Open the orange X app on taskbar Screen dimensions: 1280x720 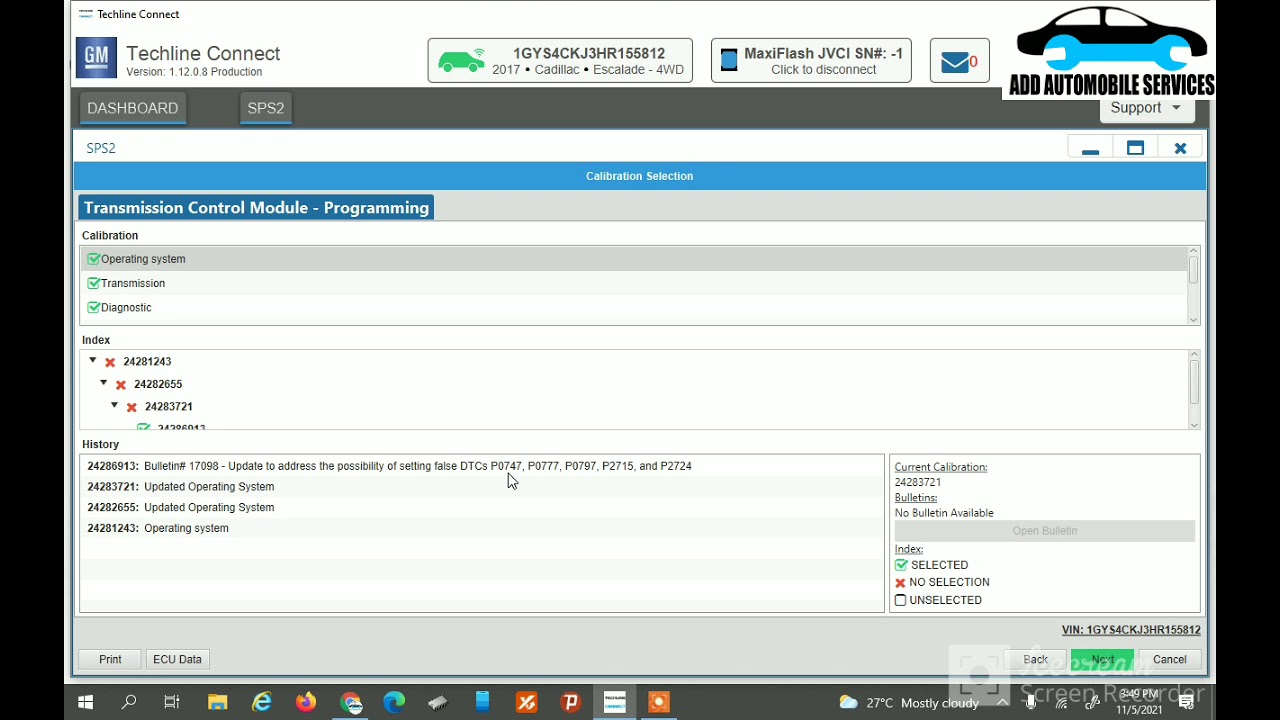526,702
